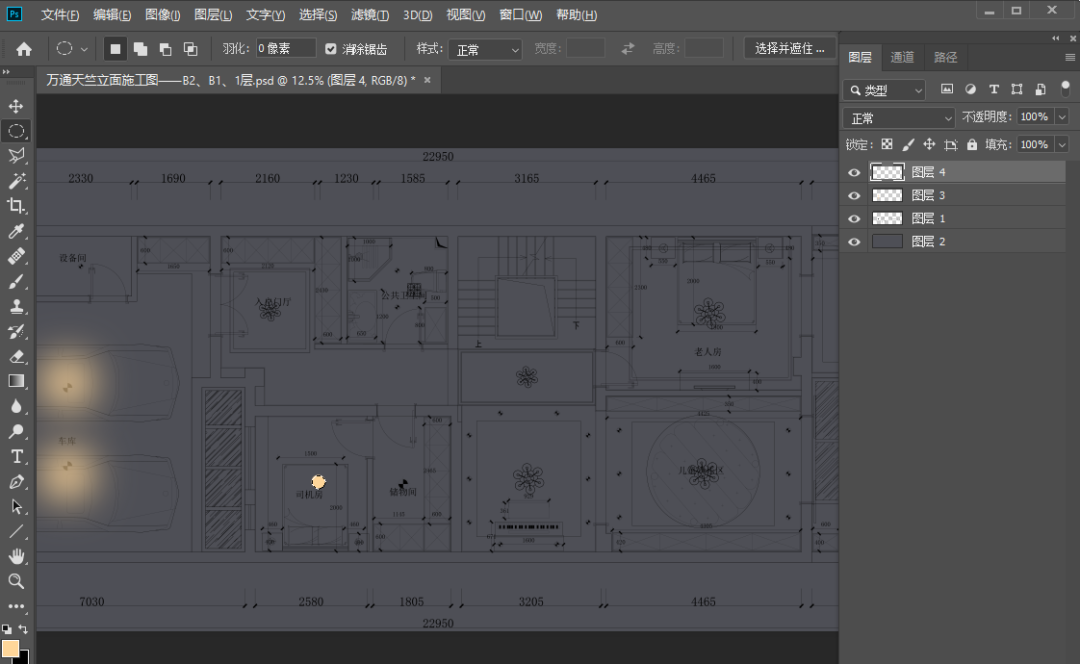Screen dimensions: 1080x664
Task: Open the tool preset picker dropdown
Action: pos(84,50)
